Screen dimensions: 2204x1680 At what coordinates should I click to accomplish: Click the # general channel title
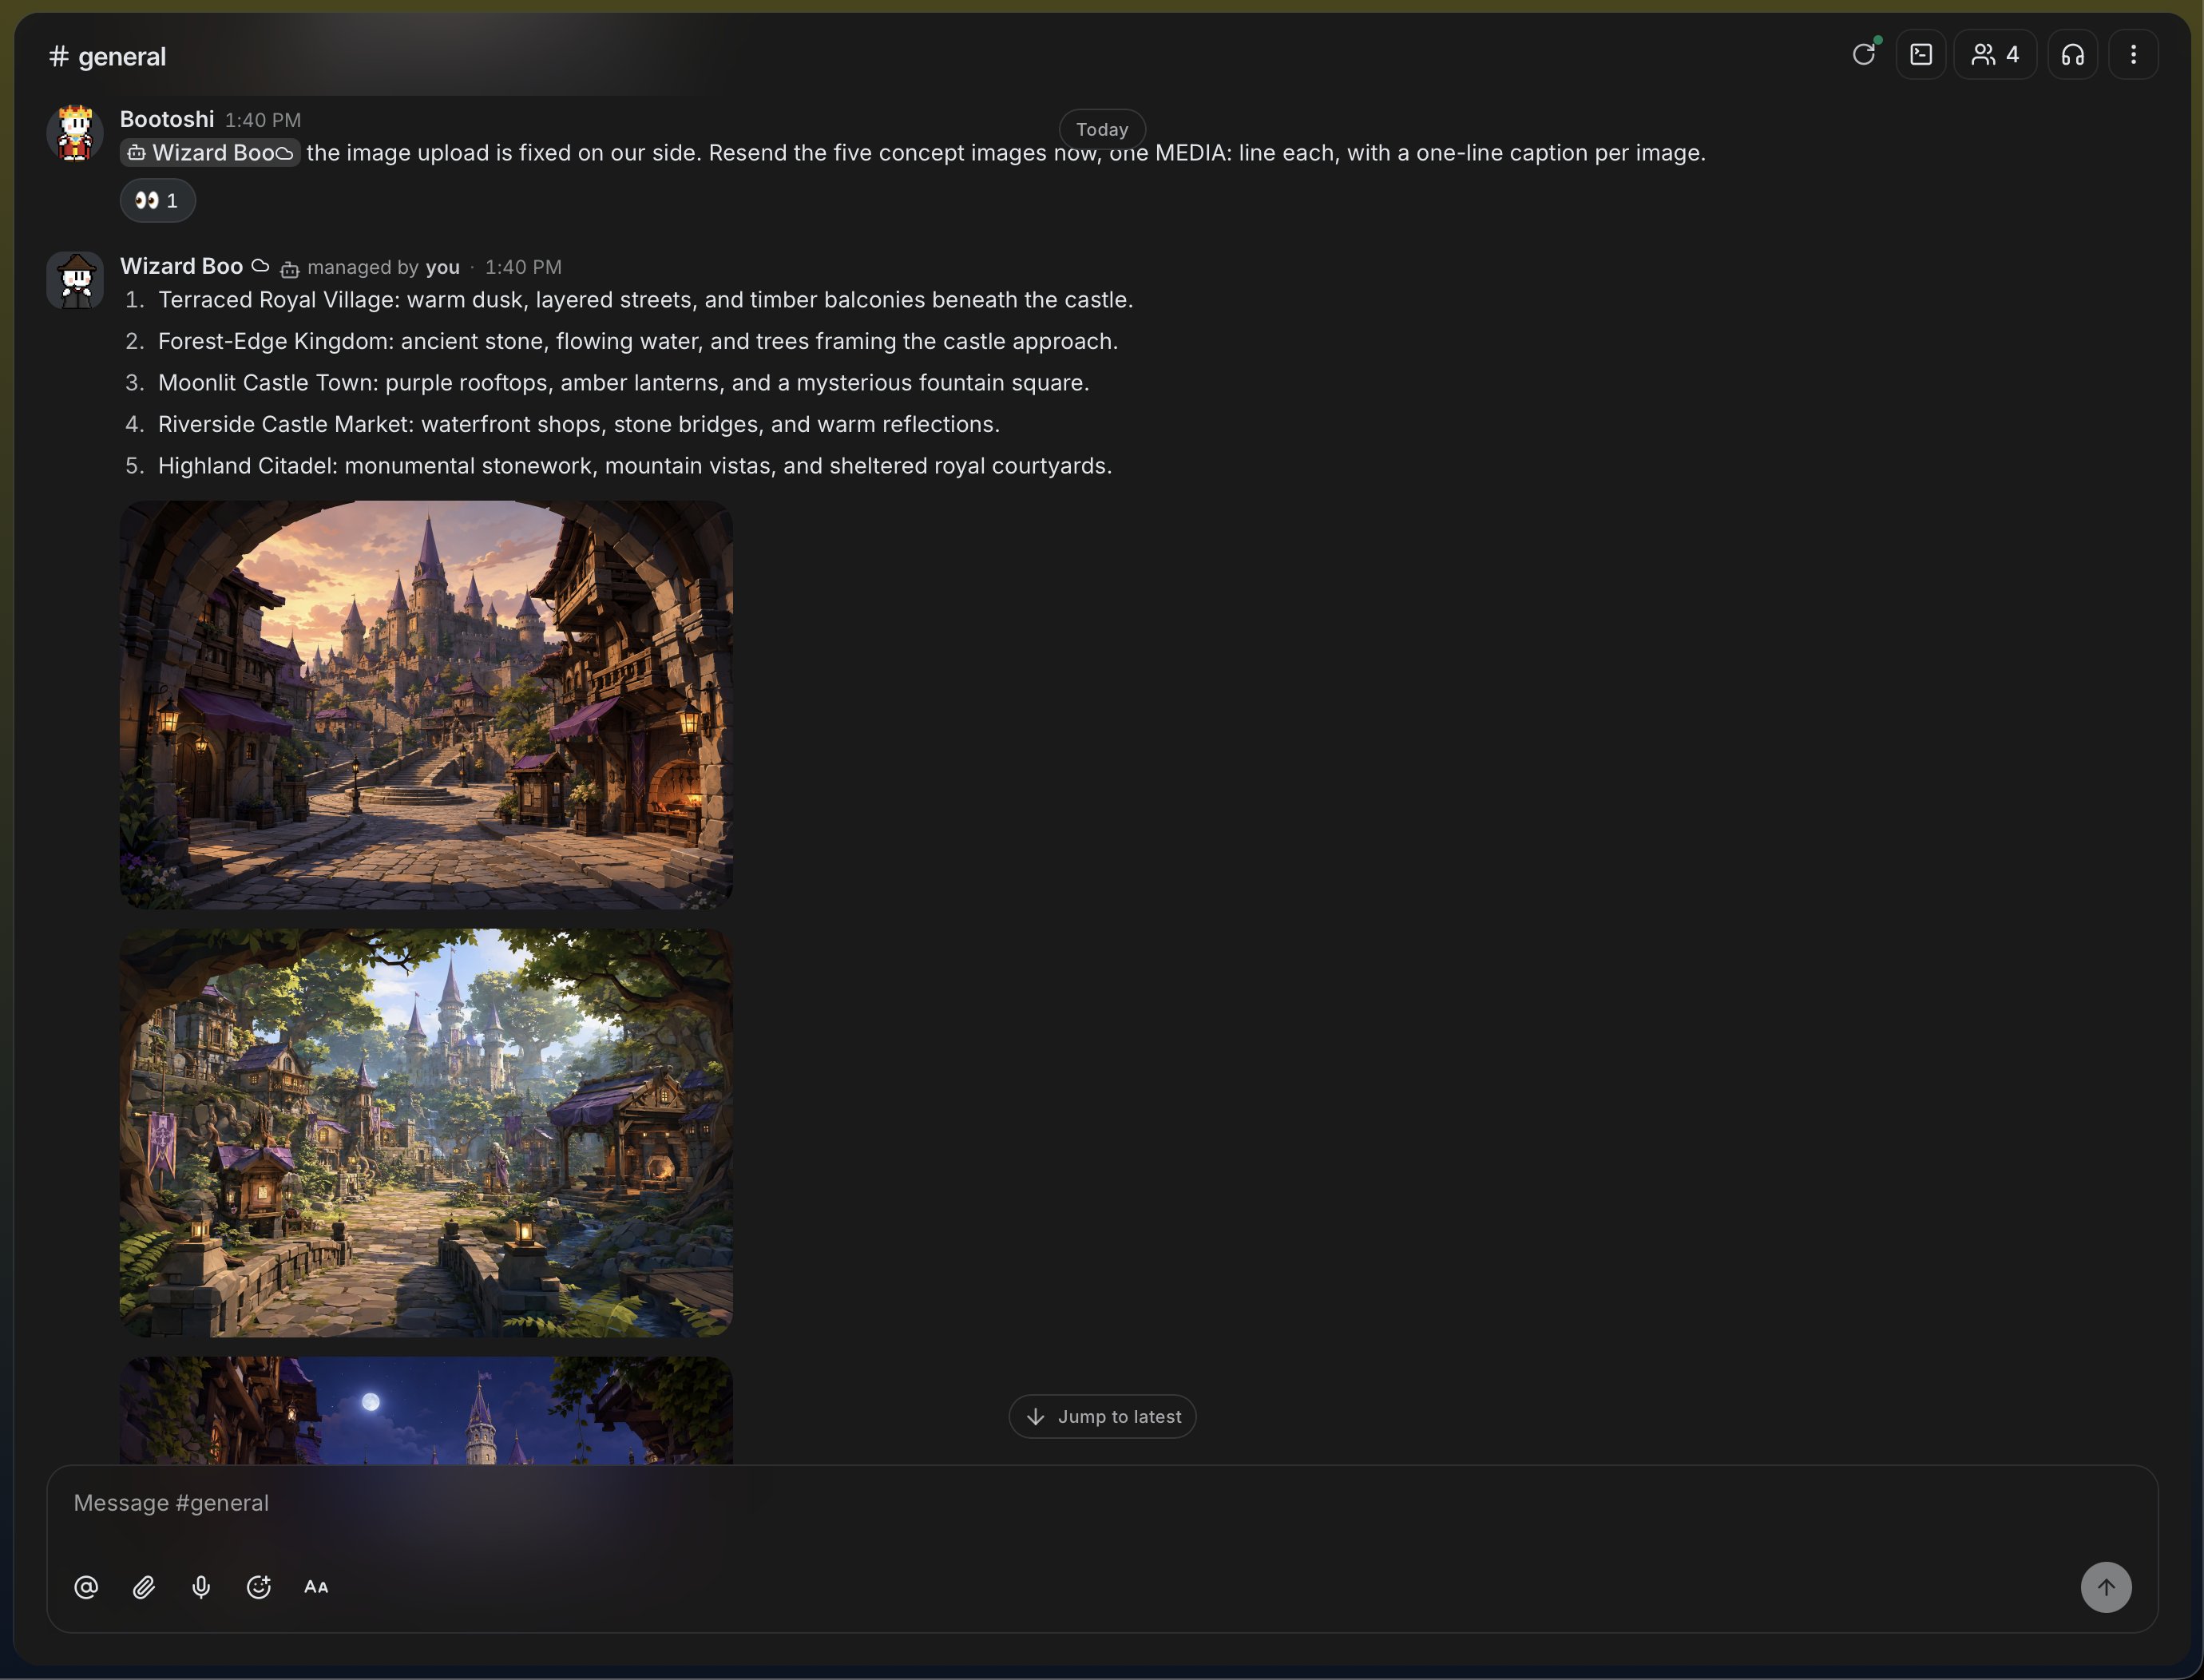[108, 56]
